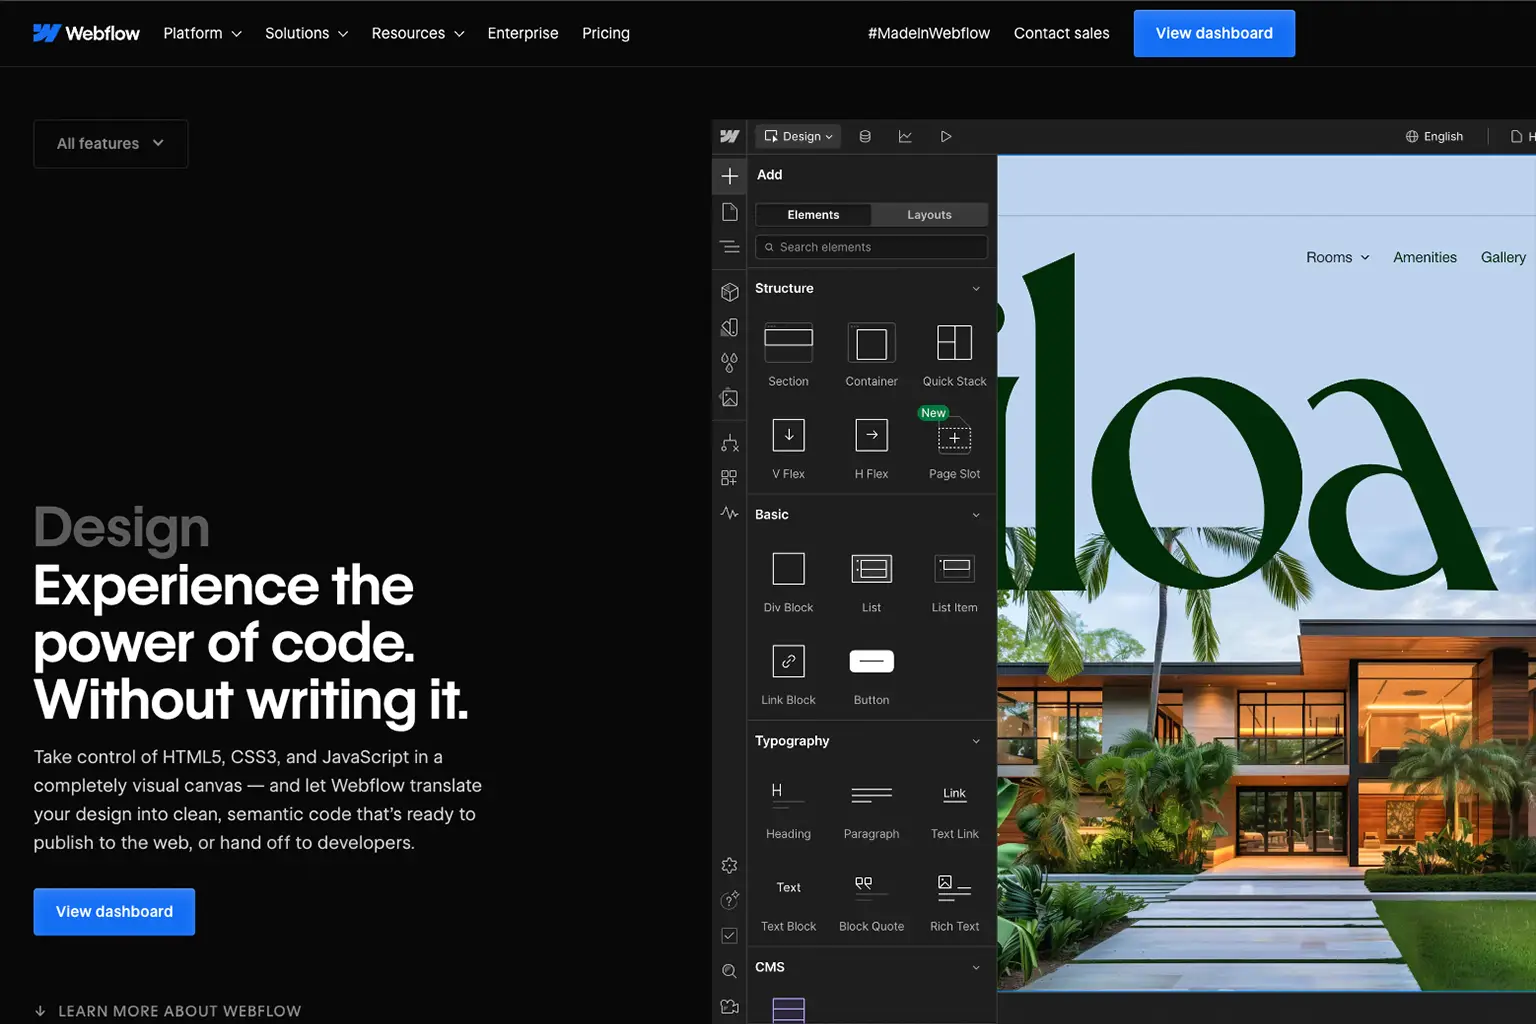Click View dashboard button below hero text
The height and width of the screenshot is (1024, 1536).
tap(114, 912)
